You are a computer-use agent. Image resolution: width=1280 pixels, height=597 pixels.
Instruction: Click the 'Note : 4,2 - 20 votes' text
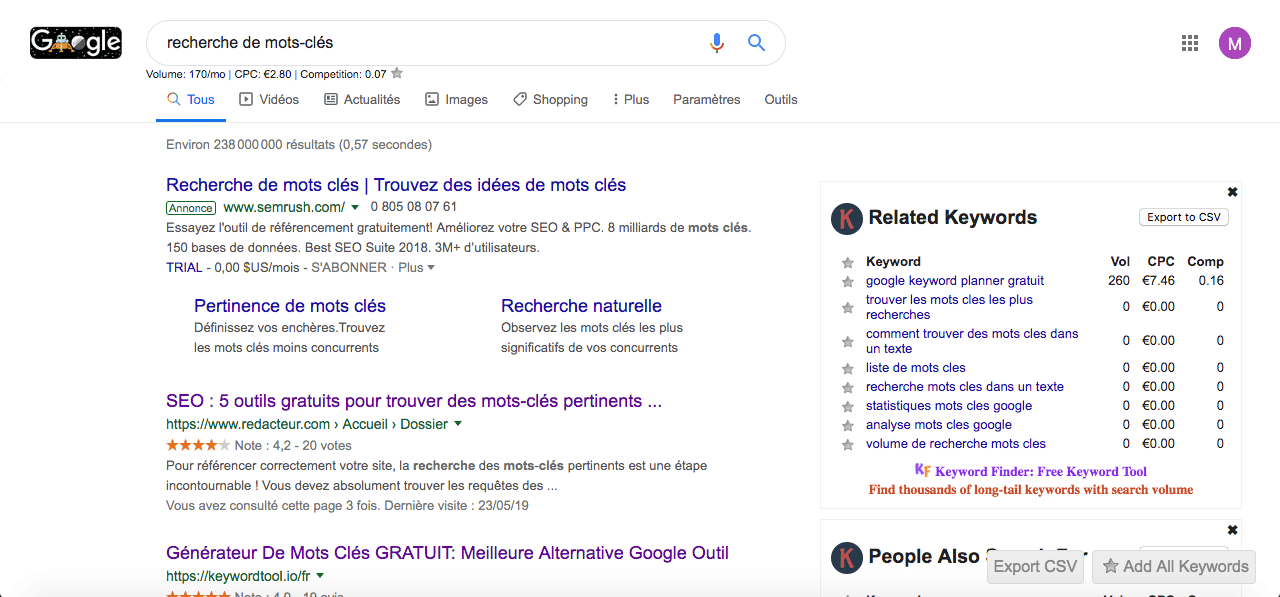293,446
